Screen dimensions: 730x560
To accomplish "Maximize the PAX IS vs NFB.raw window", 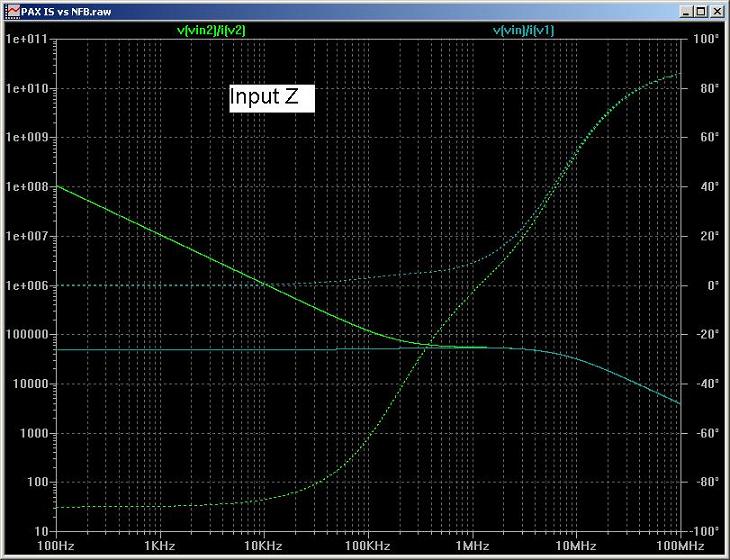I will pos(701,12).
